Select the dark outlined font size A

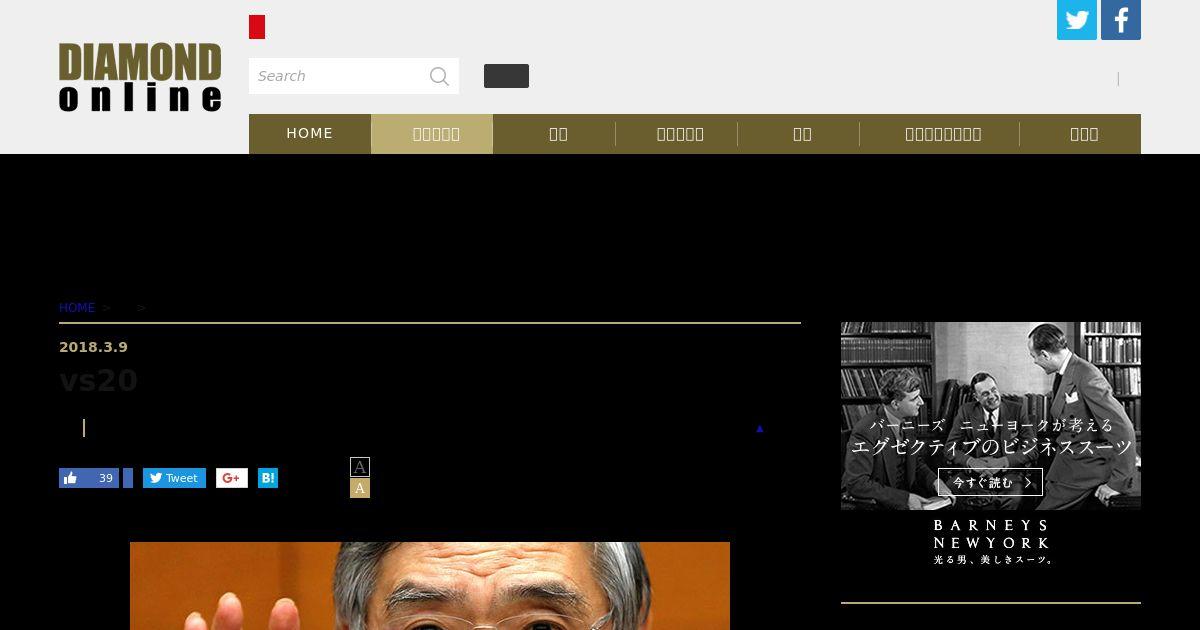point(360,467)
